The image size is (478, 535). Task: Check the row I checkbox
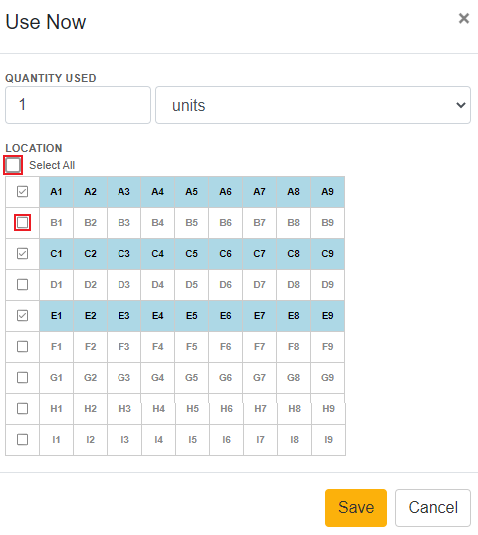point(23,439)
